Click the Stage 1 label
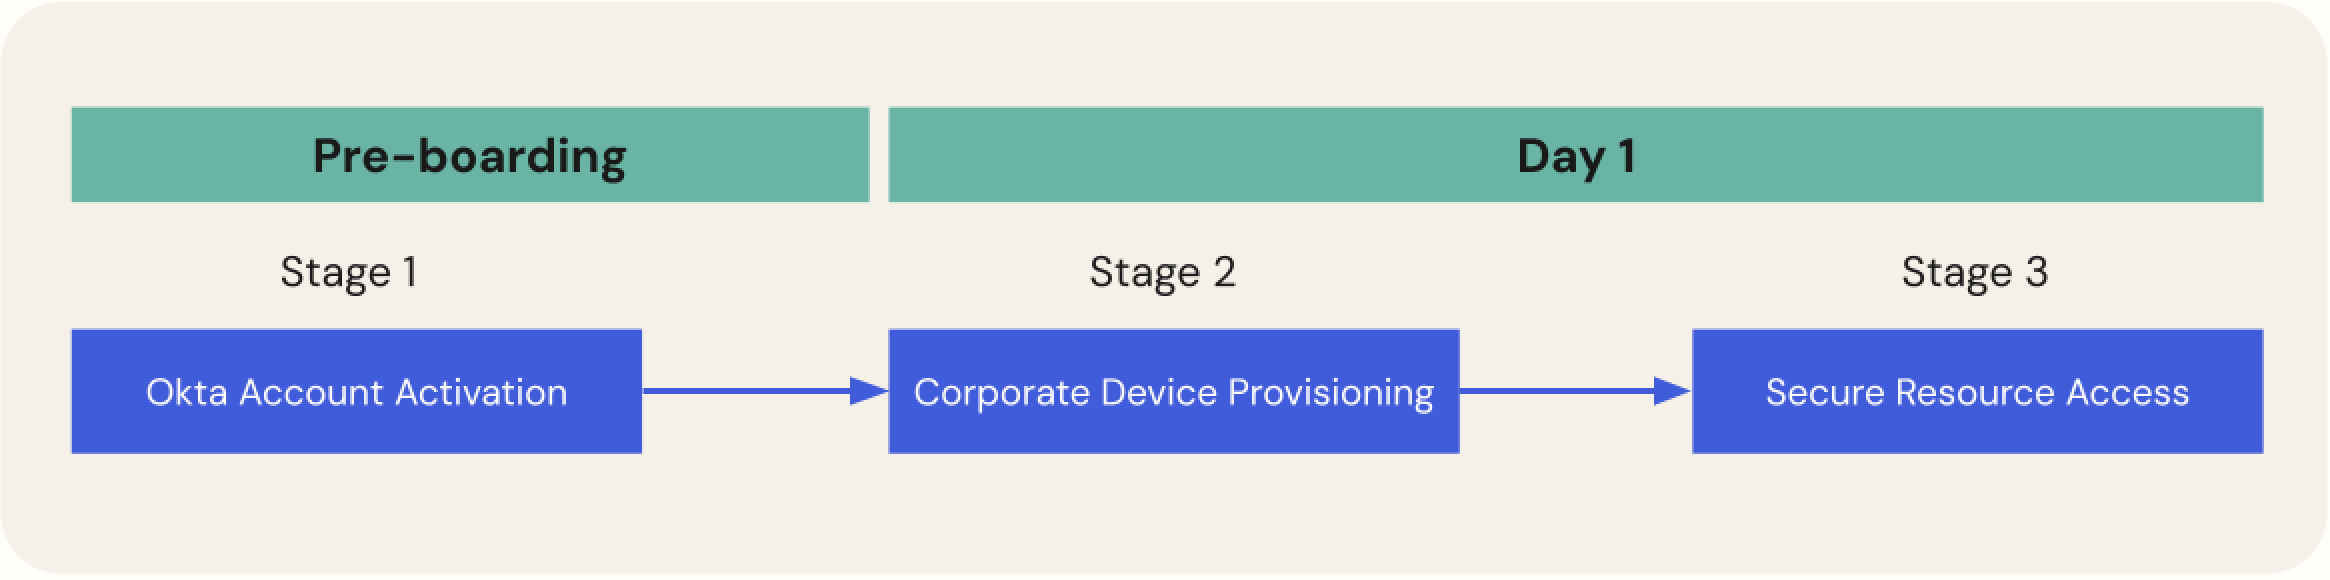Image resolution: width=2330 pixels, height=580 pixels. point(349,272)
